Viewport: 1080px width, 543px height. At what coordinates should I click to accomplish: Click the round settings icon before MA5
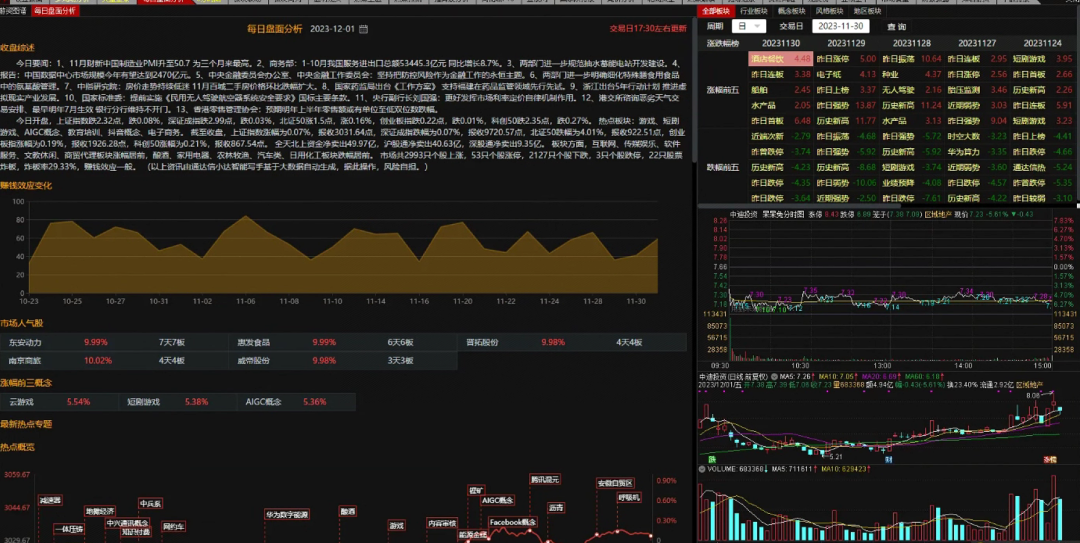773,377
